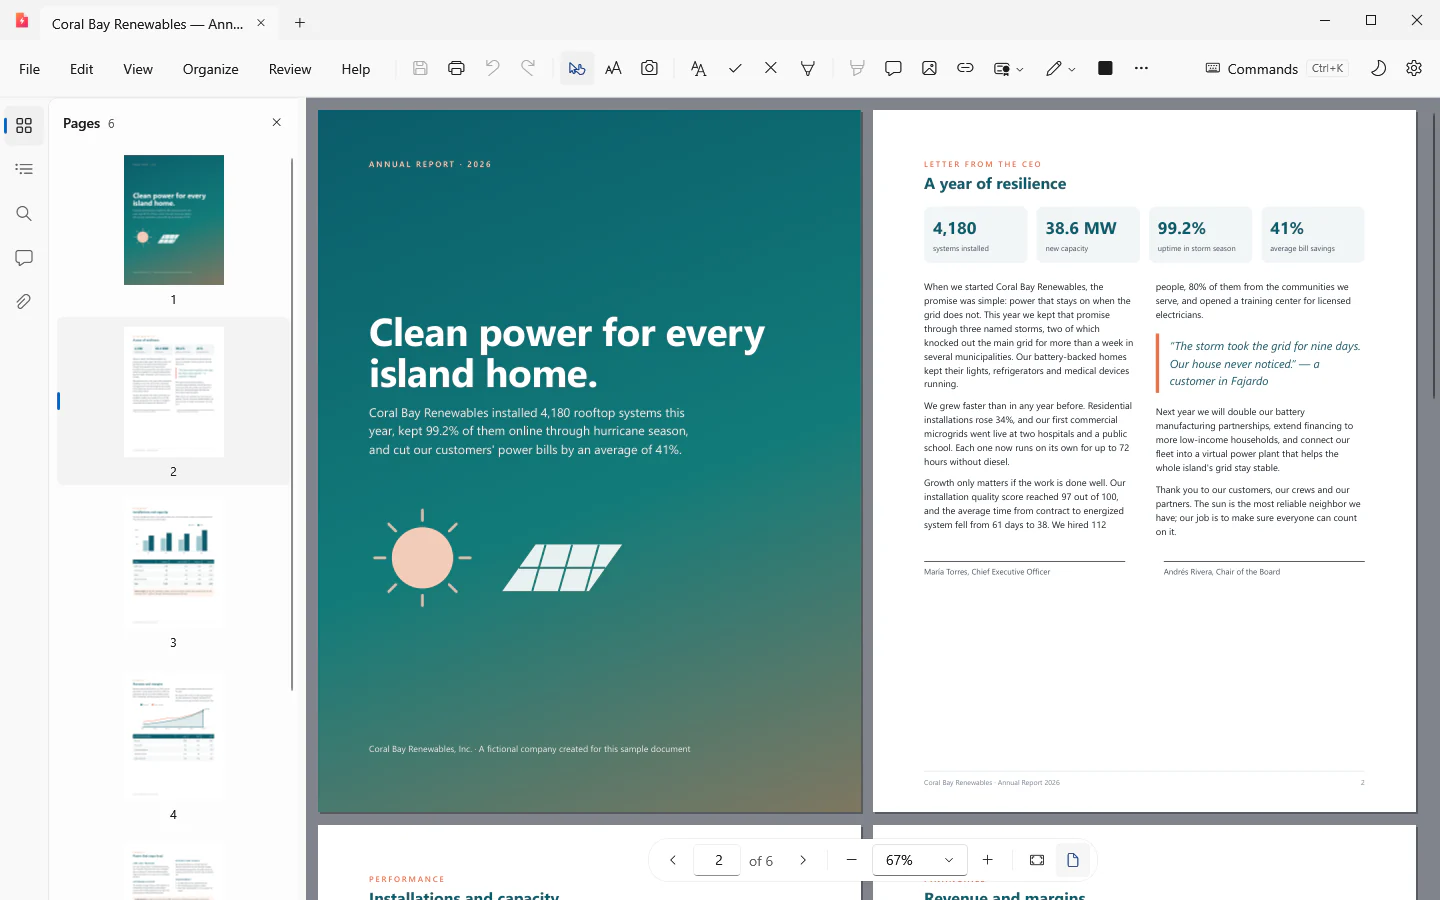
Task: Open the Edit menu
Action: click(x=82, y=69)
